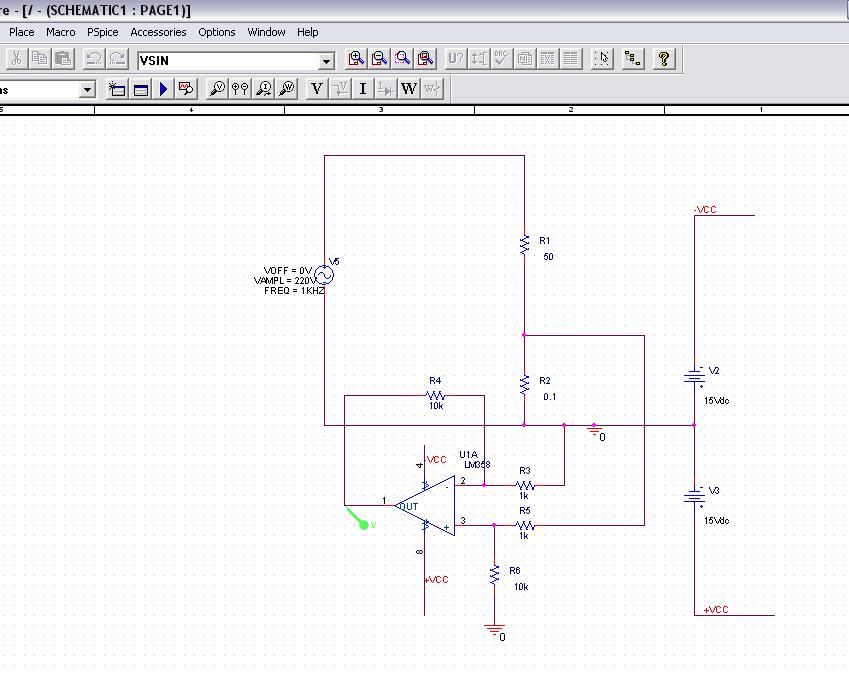
Task: Click the Back Annotate icon
Action: coord(479,58)
